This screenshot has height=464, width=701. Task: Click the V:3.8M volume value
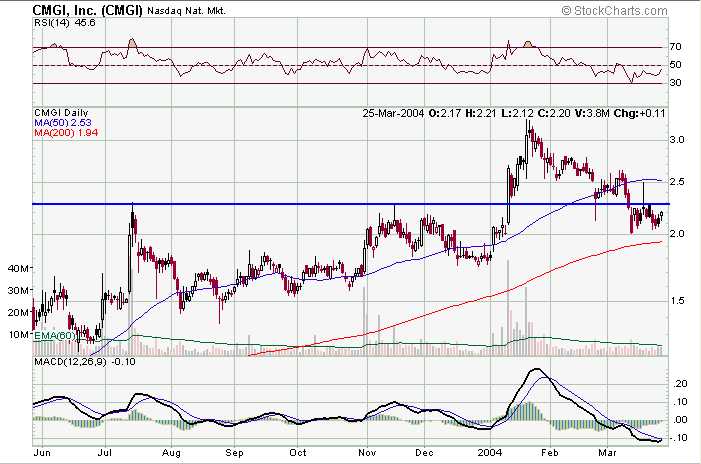click(592, 114)
